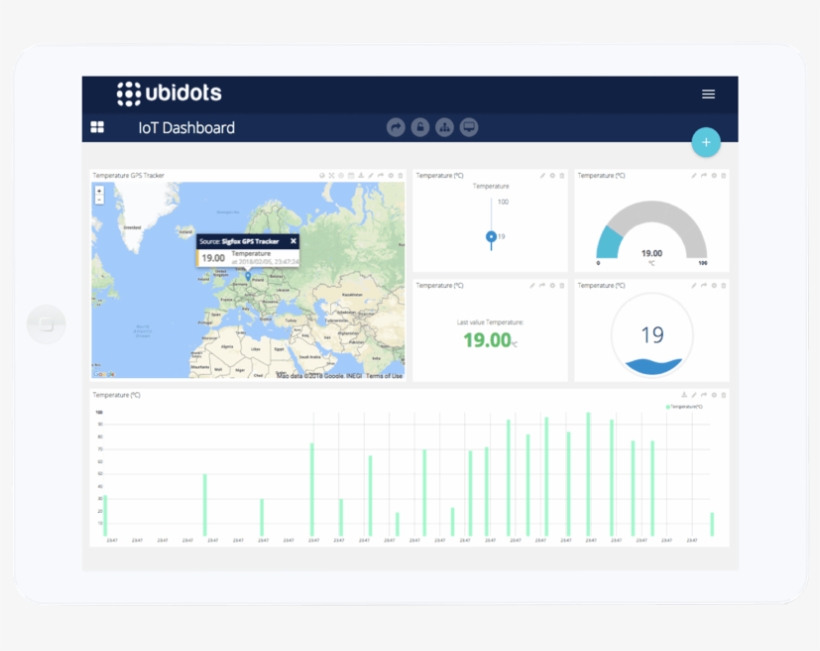The image size is (820, 651).
Task: Dismiss the Sigfox GPS Tracker map popup
Action: click(292, 241)
